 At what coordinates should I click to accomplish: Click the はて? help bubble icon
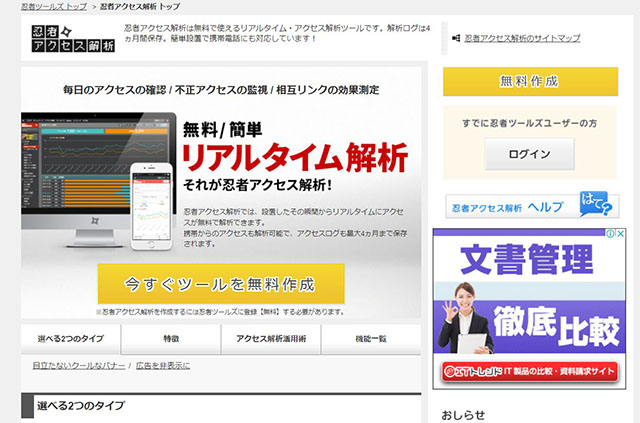pos(599,206)
